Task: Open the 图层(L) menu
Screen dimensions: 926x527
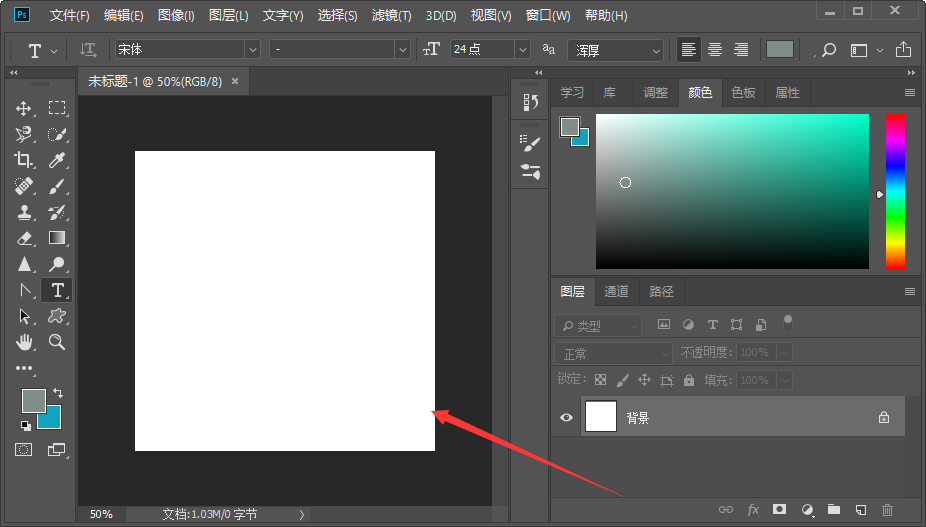Action: 229,15
